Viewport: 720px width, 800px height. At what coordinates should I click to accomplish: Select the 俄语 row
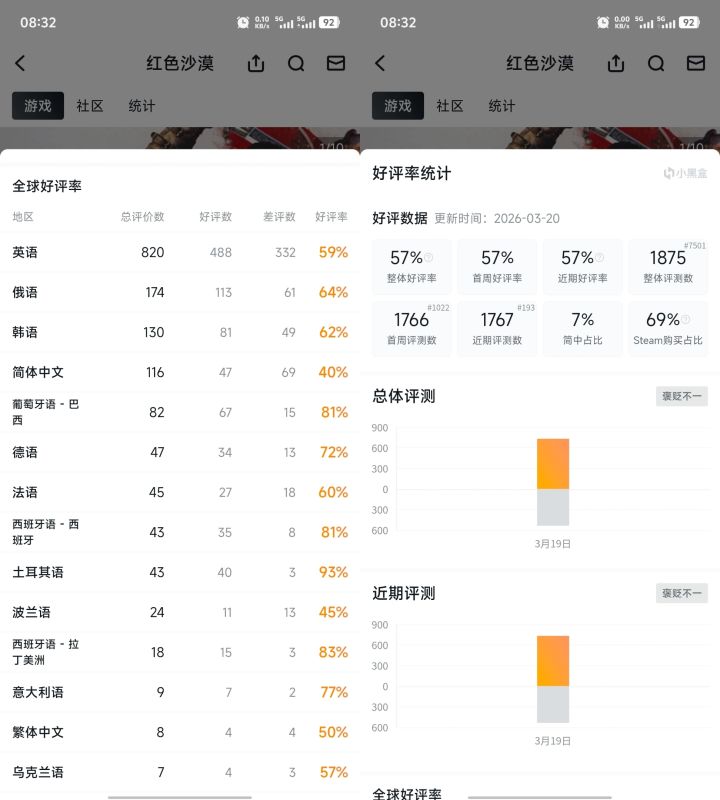[180, 292]
